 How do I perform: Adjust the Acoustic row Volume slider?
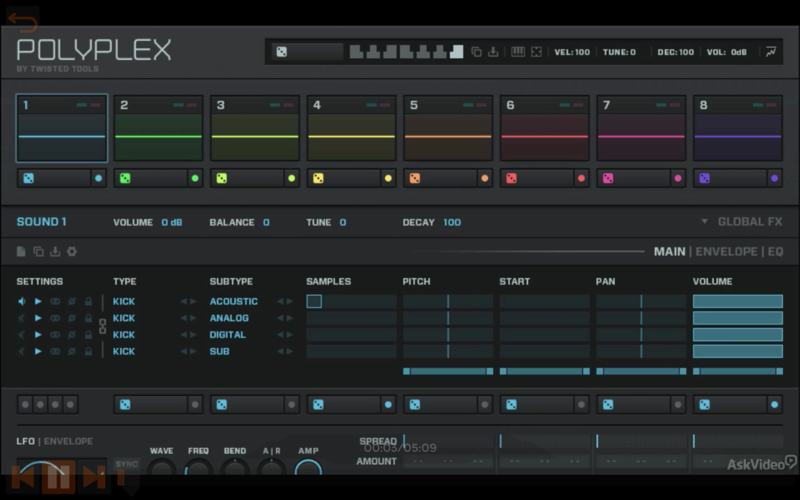point(738,302)
